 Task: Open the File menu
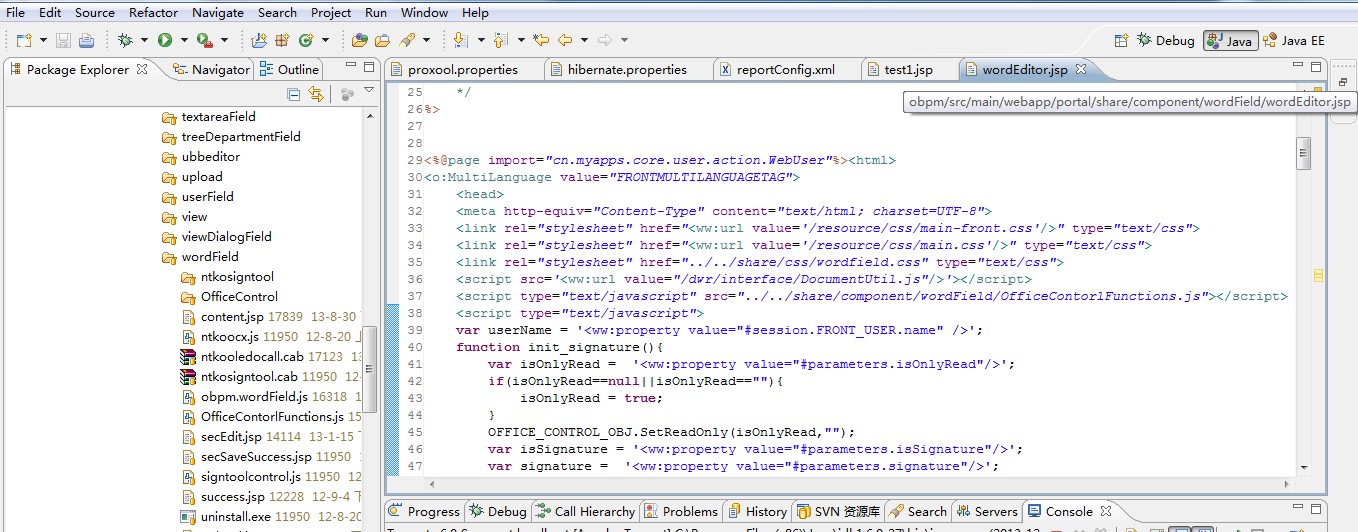[16, 12]
